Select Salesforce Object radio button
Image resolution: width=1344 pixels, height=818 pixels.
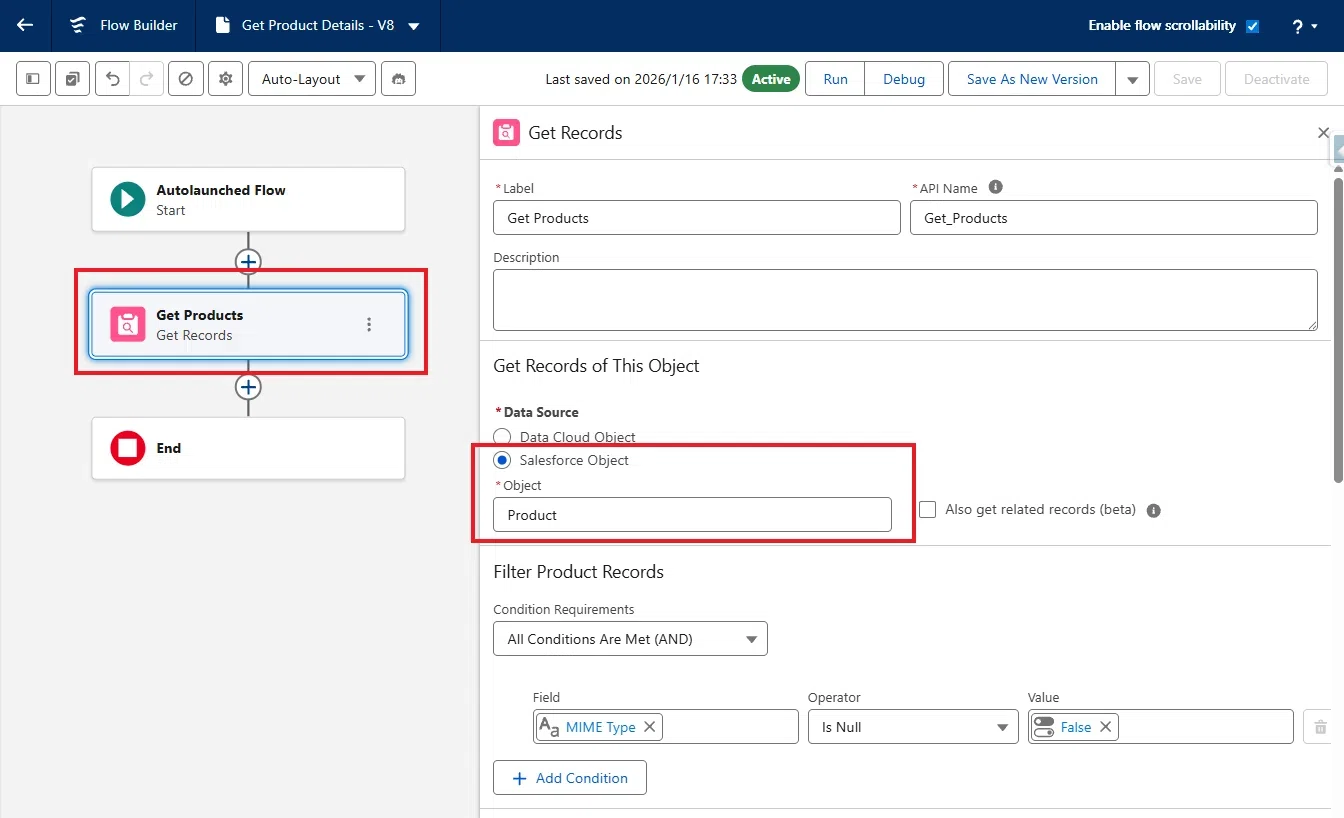pyautogui.click(x=503, y=460)
